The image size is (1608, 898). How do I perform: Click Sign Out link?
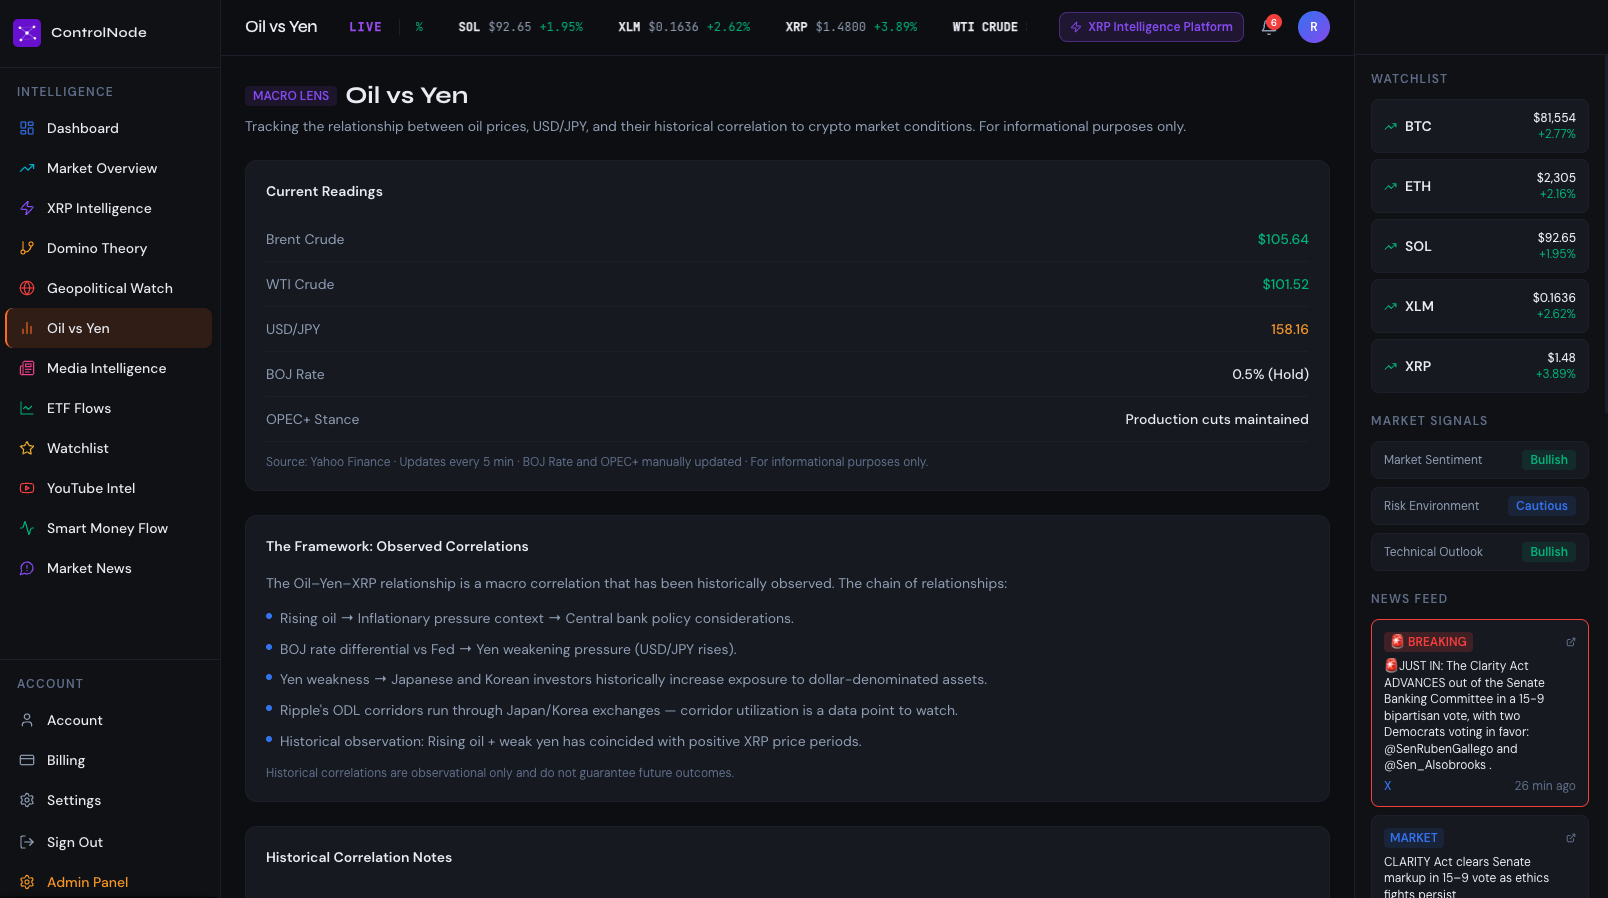tap(108, 842)
